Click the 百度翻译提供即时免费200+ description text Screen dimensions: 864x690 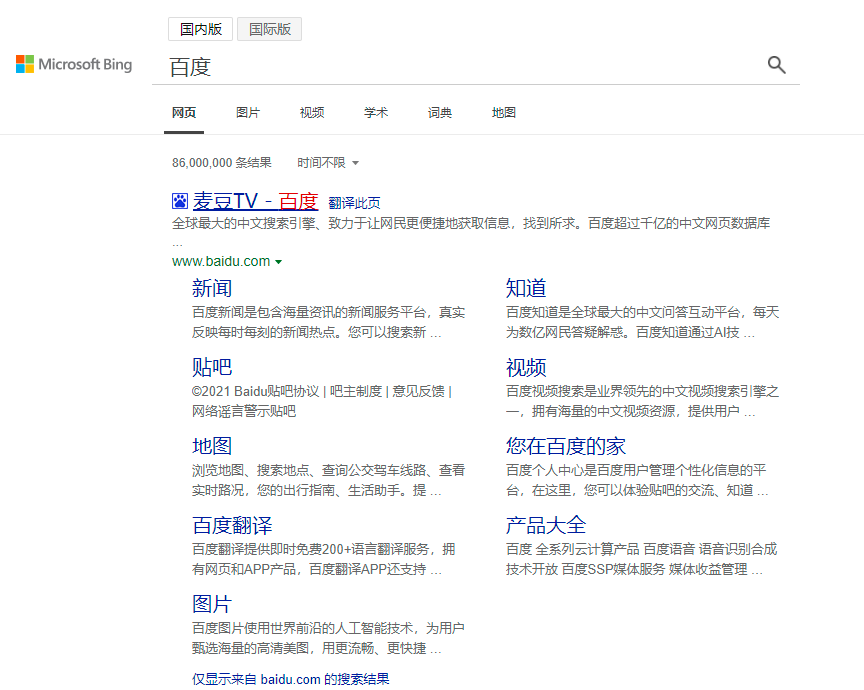[323, 559]
